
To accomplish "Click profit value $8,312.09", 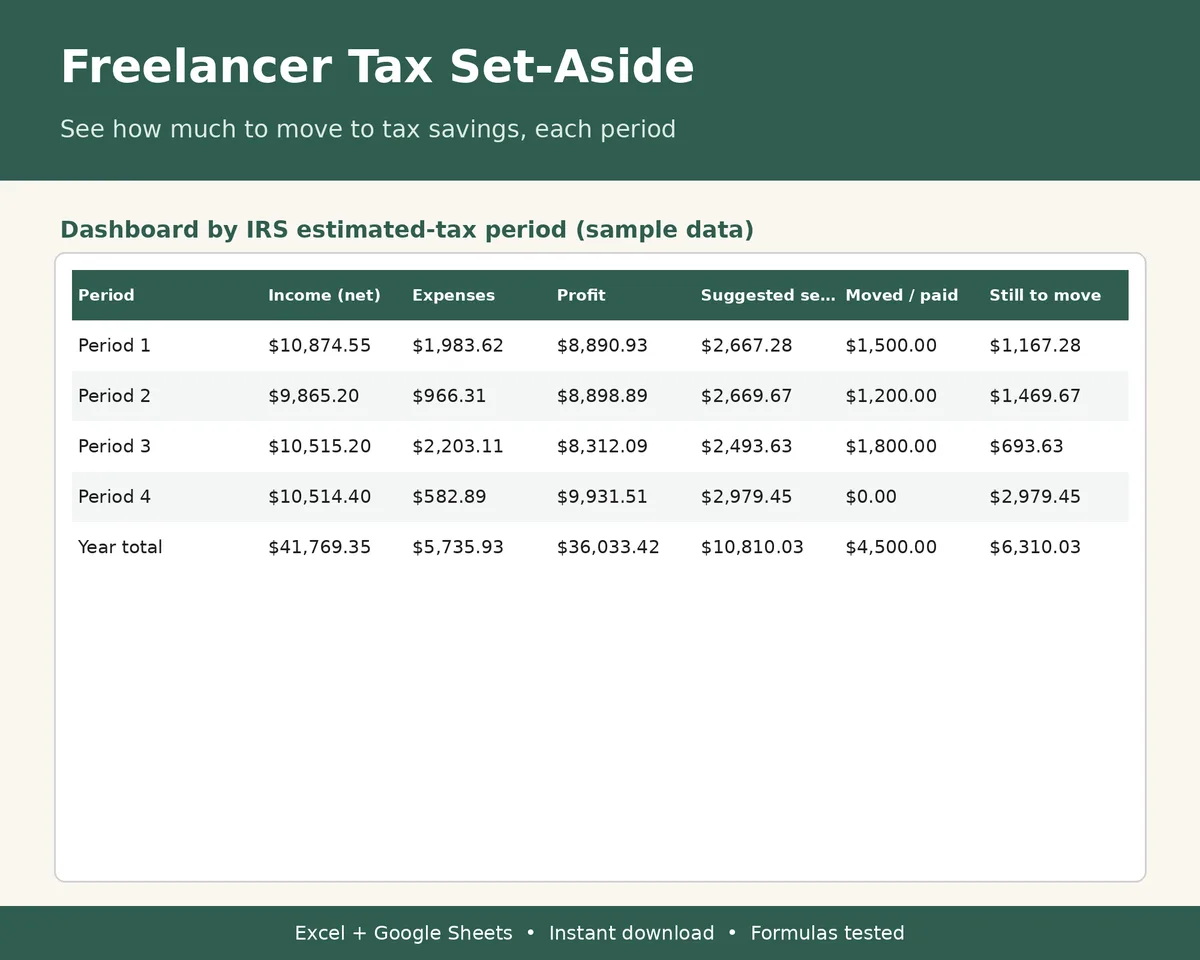I will [602, 446].
